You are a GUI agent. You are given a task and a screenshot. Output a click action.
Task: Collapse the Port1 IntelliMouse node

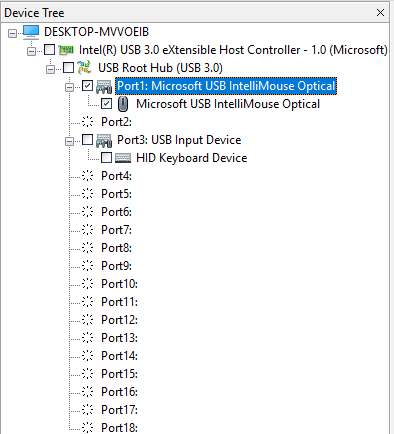(69, 87)
